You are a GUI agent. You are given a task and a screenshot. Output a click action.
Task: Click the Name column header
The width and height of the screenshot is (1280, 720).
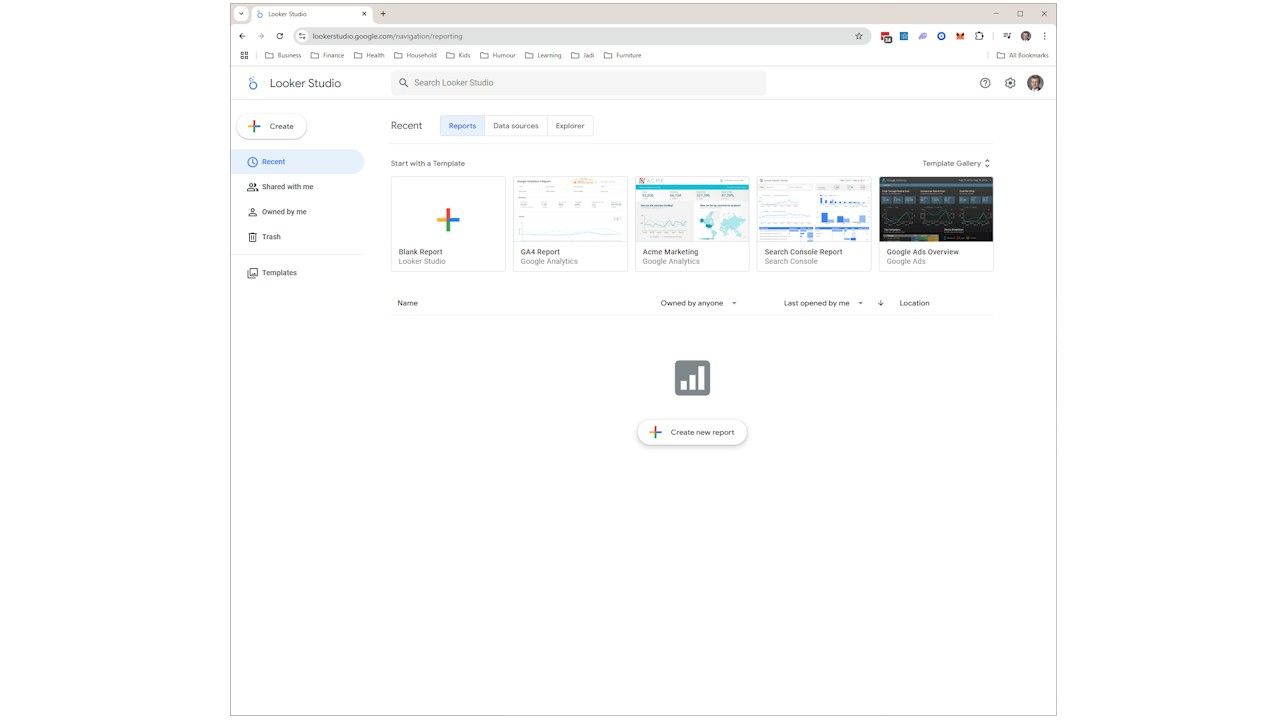click(x=408, y=303)
